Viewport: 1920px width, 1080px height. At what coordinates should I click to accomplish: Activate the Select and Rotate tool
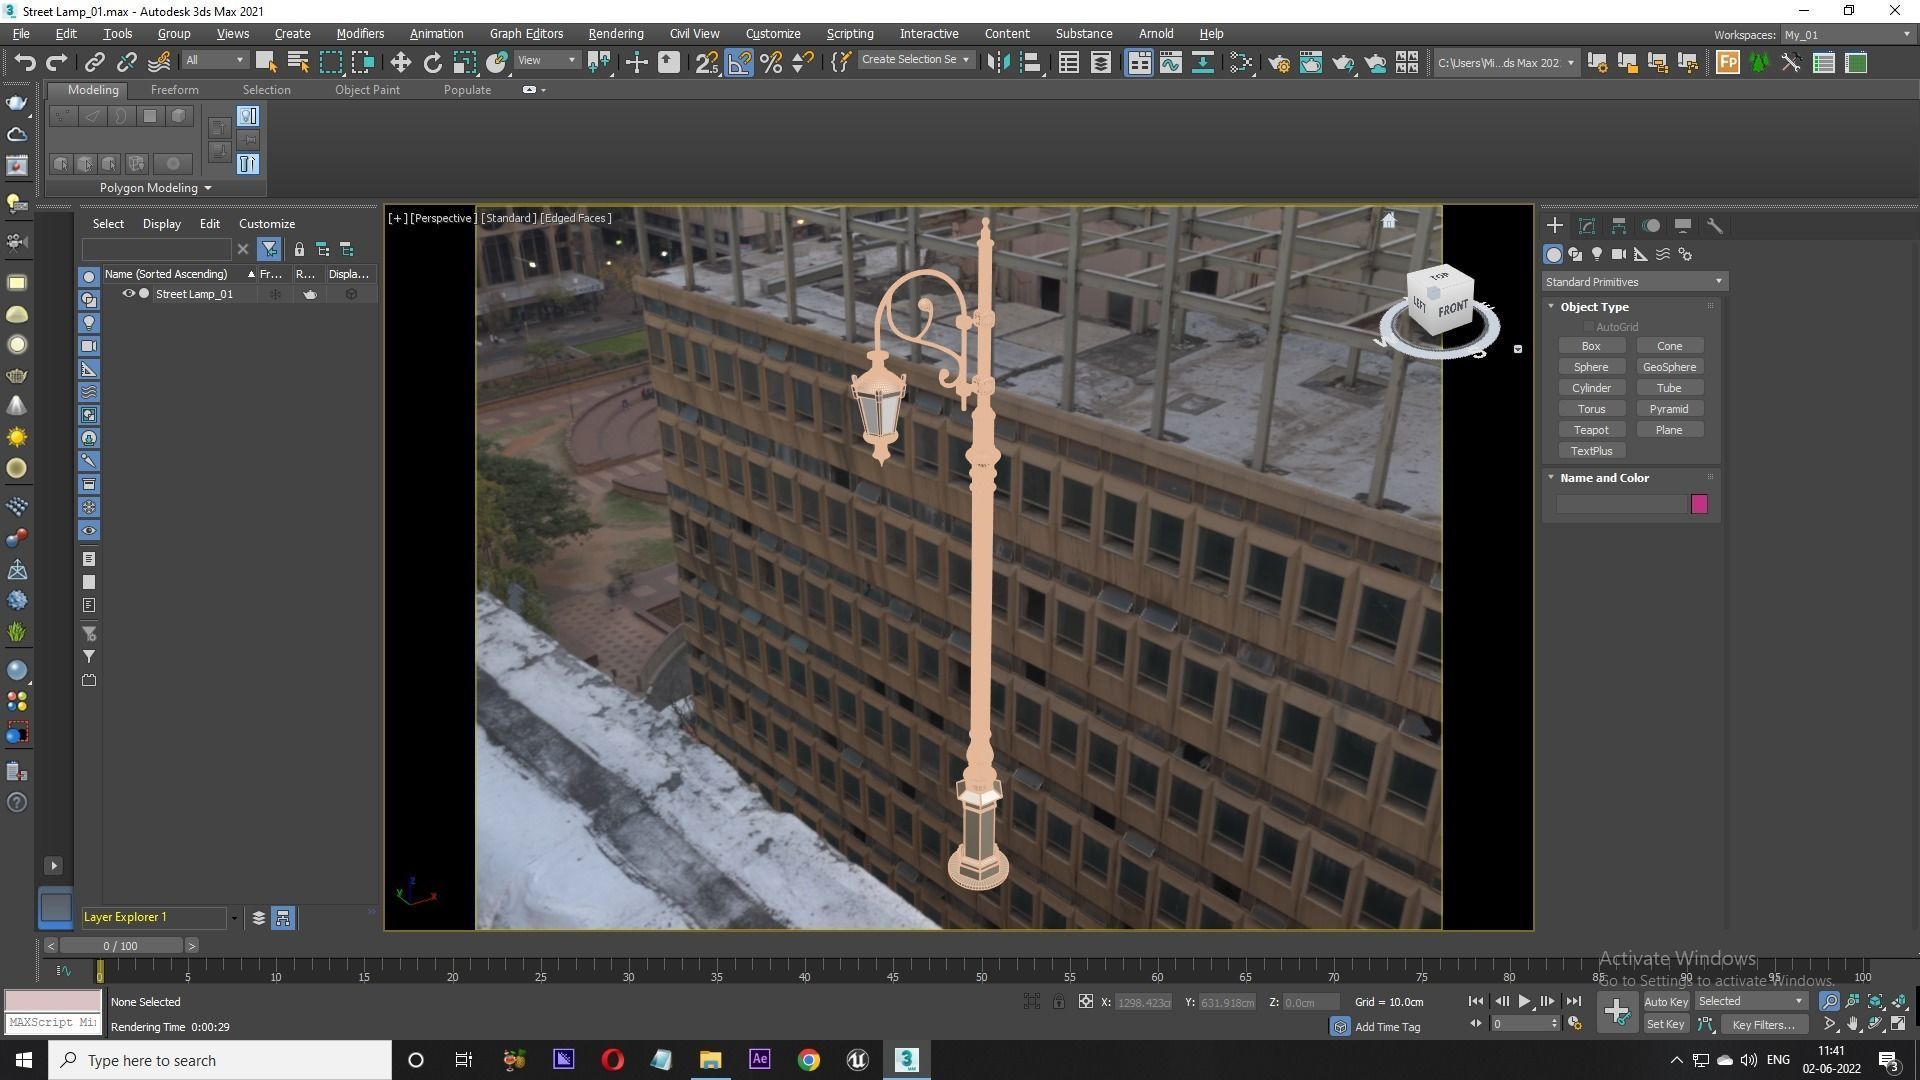tap(432, 63)
